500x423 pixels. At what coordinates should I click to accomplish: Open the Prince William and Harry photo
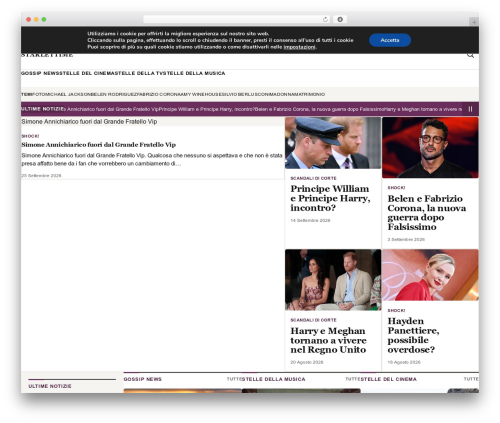333,143
